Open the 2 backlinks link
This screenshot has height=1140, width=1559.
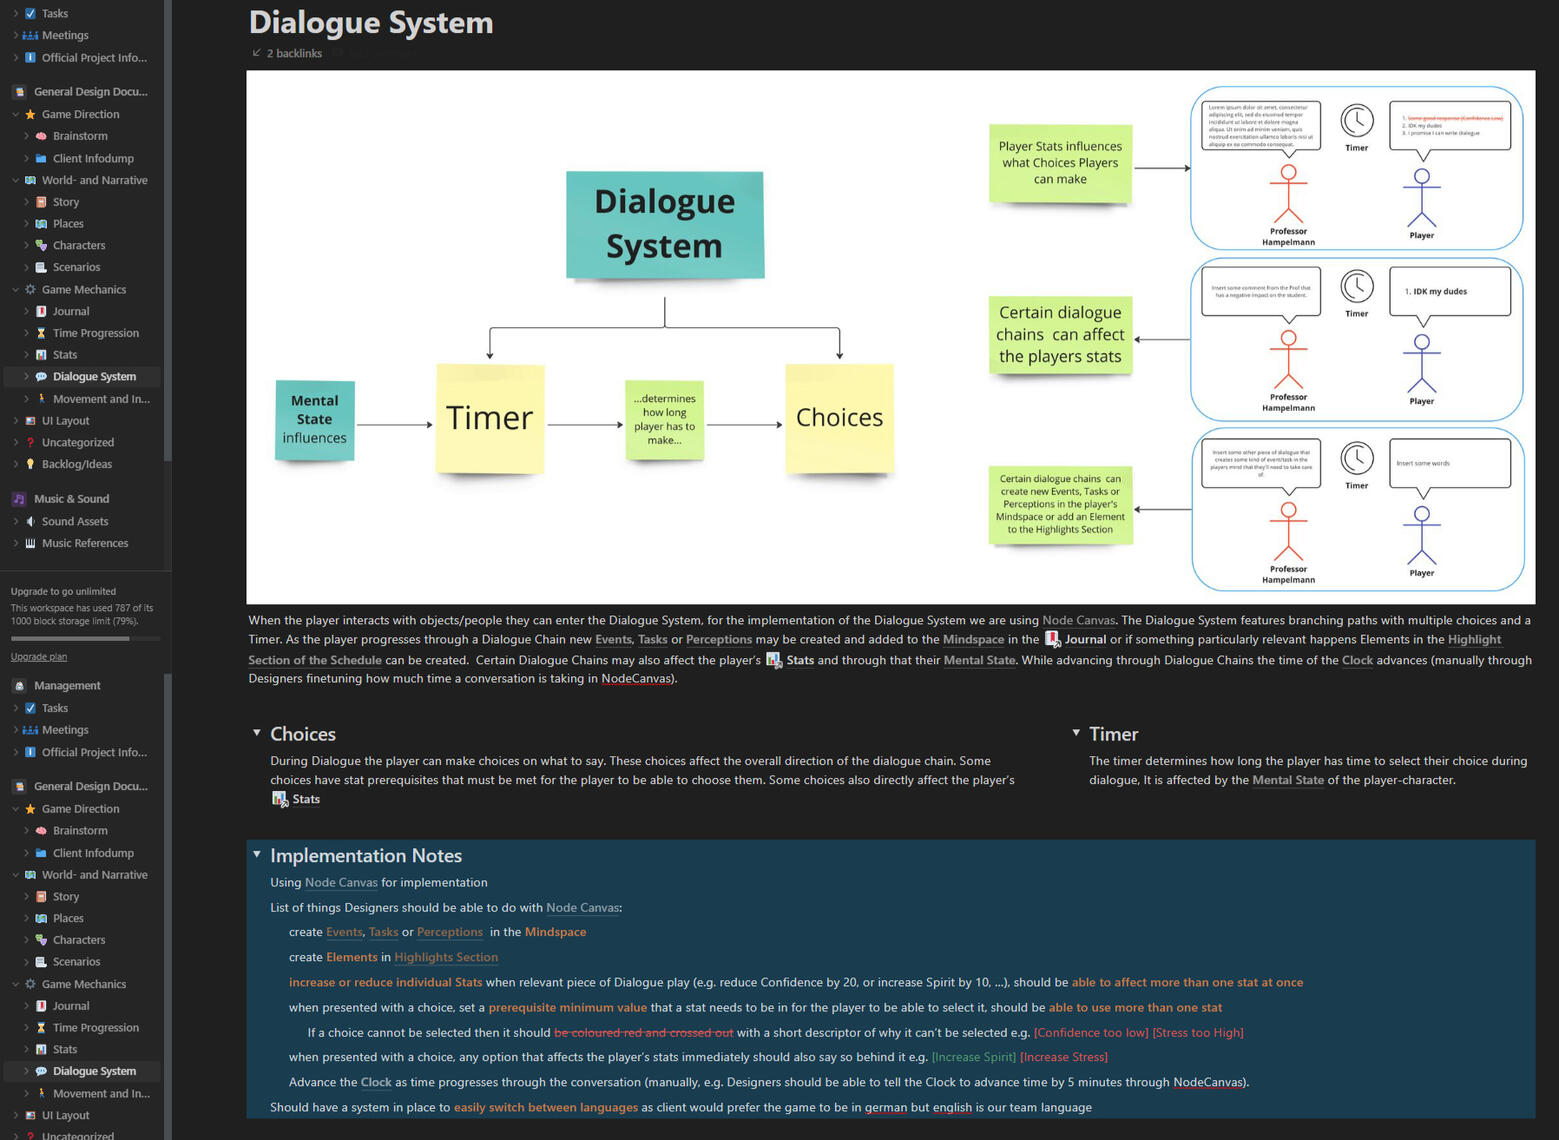pos(294,53)
